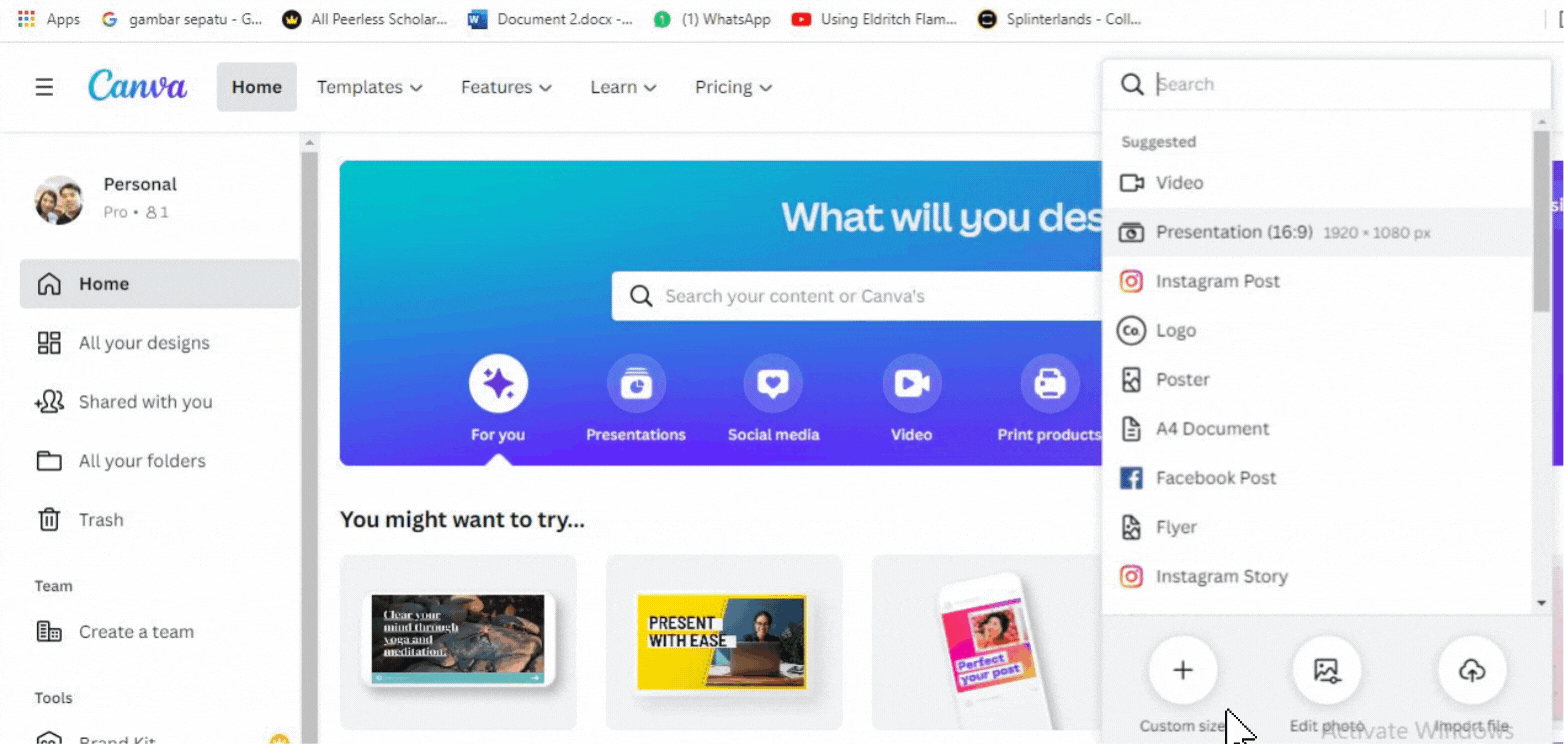Click the Logo 'Co' circle icon
Screen dimensions: 1564x744
click(x=1131, y=330)
